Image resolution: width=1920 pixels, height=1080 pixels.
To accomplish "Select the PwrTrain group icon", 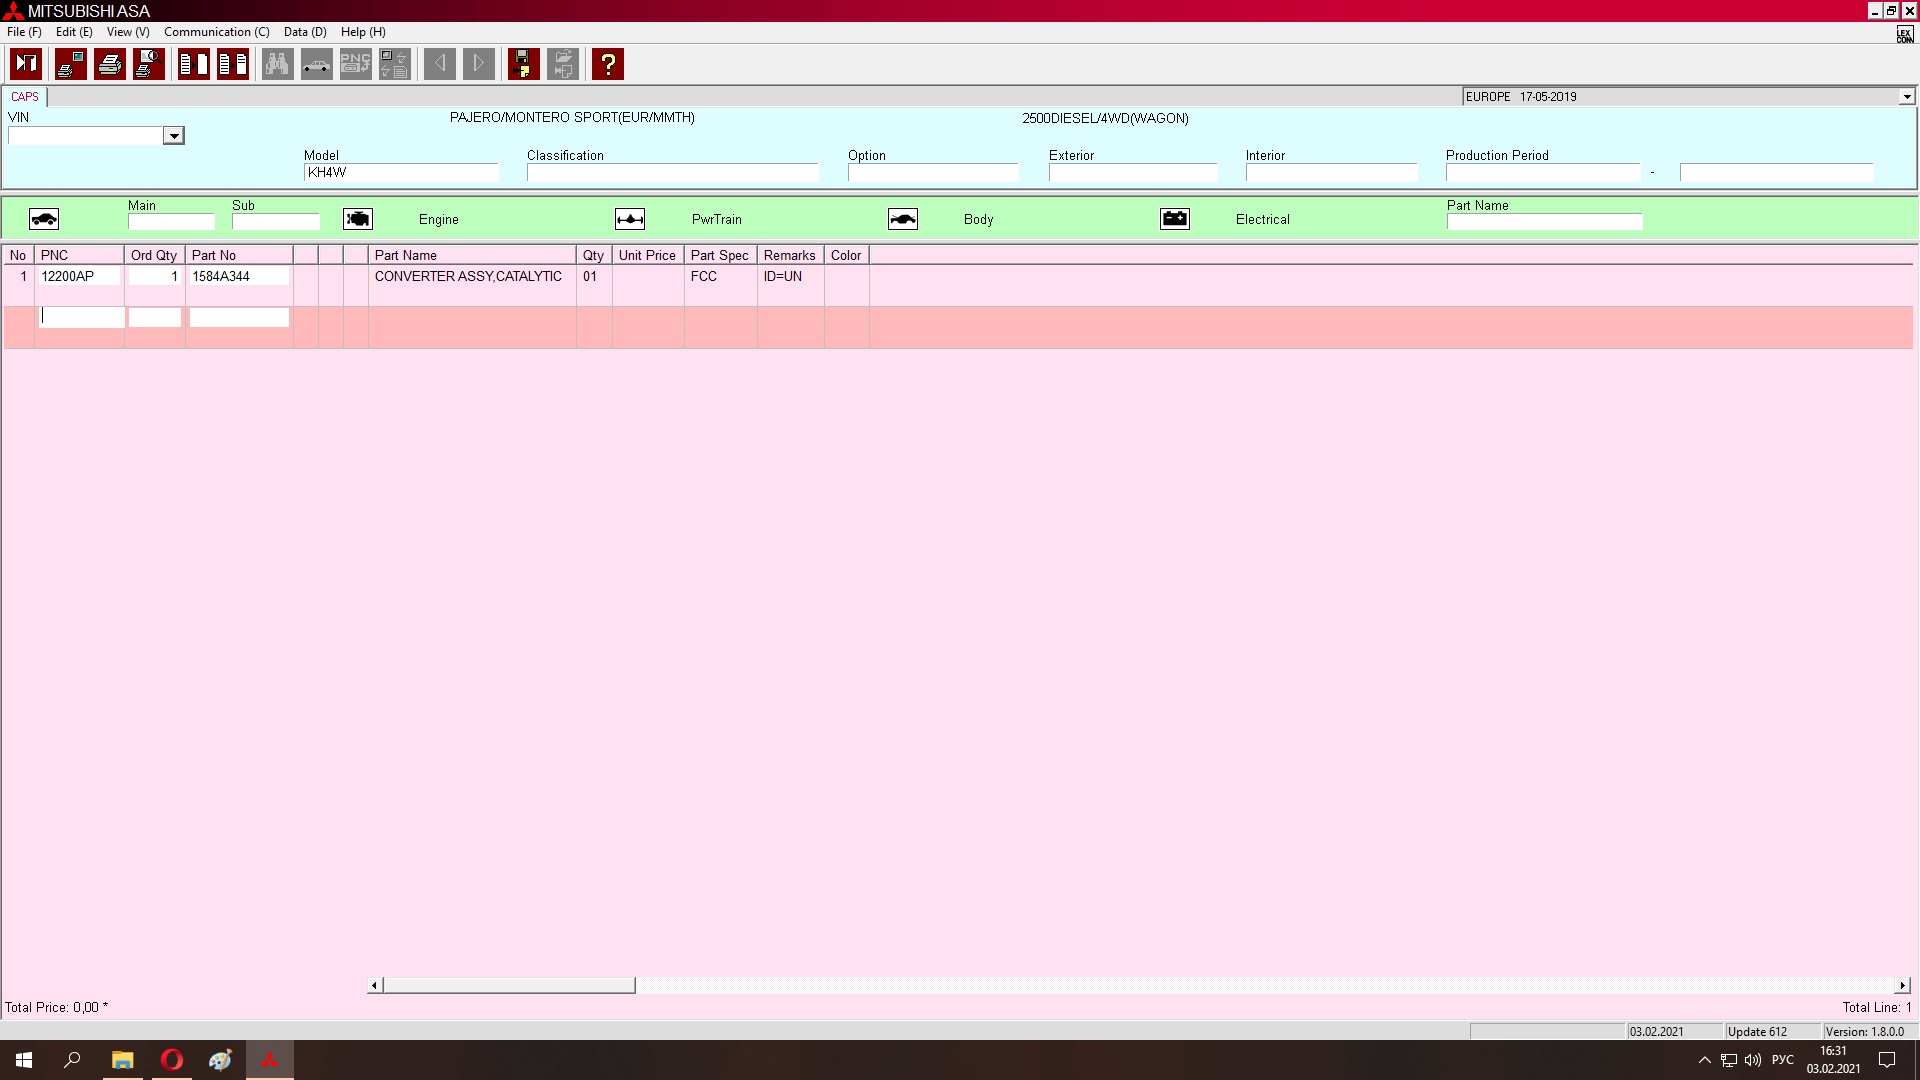I will 630,219.
